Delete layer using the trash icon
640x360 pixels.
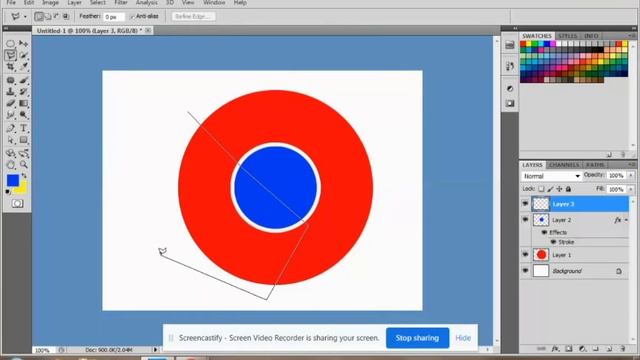tap(622, 349)
